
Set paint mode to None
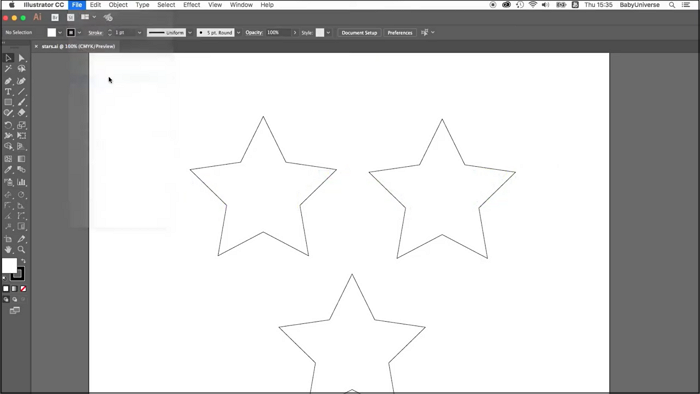pyautogui.click(x=23, y=289)
